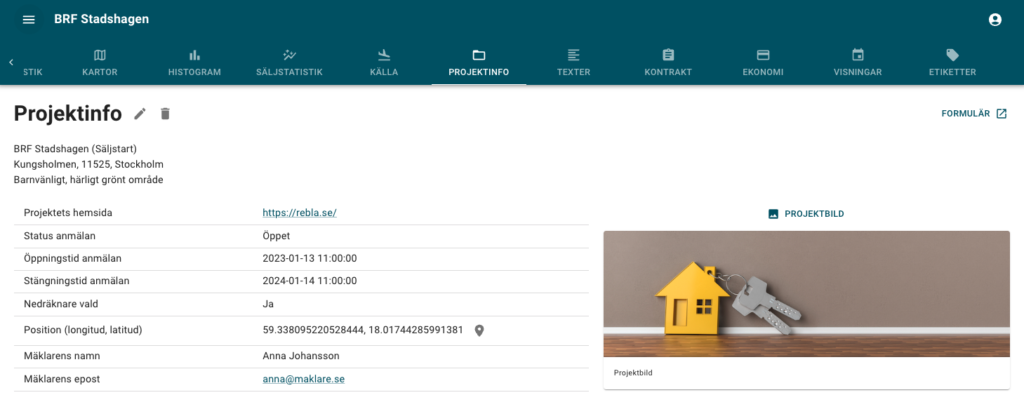Switch to the Kontrakt tab
1024x395 pixels.
(668, 63)
